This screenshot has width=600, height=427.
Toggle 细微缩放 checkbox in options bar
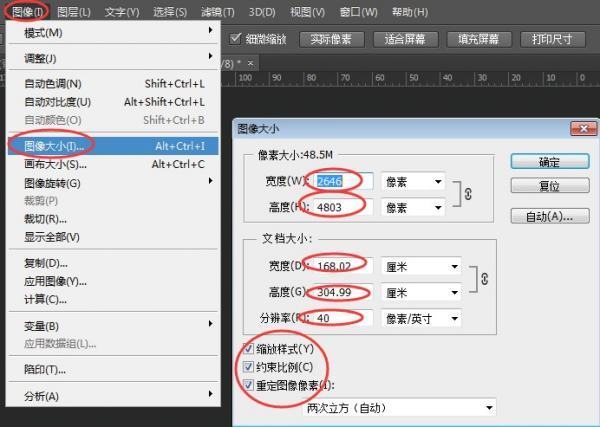pyautogui.click(x=235, y=40)
